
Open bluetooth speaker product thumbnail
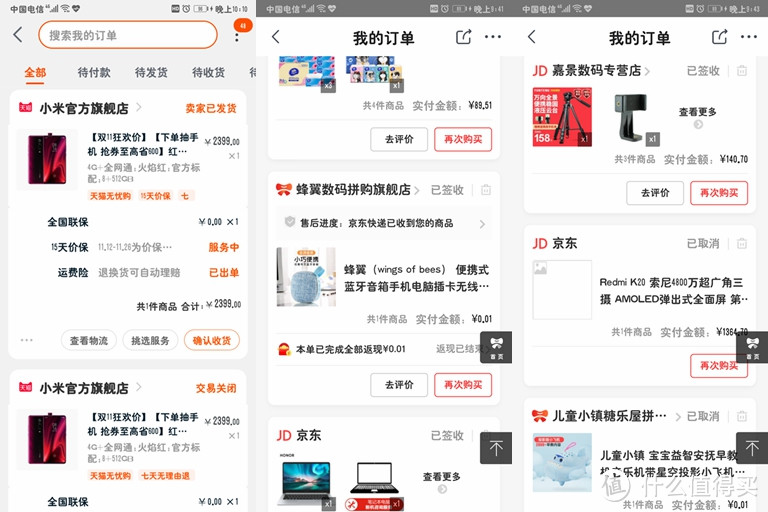[307, 277]
